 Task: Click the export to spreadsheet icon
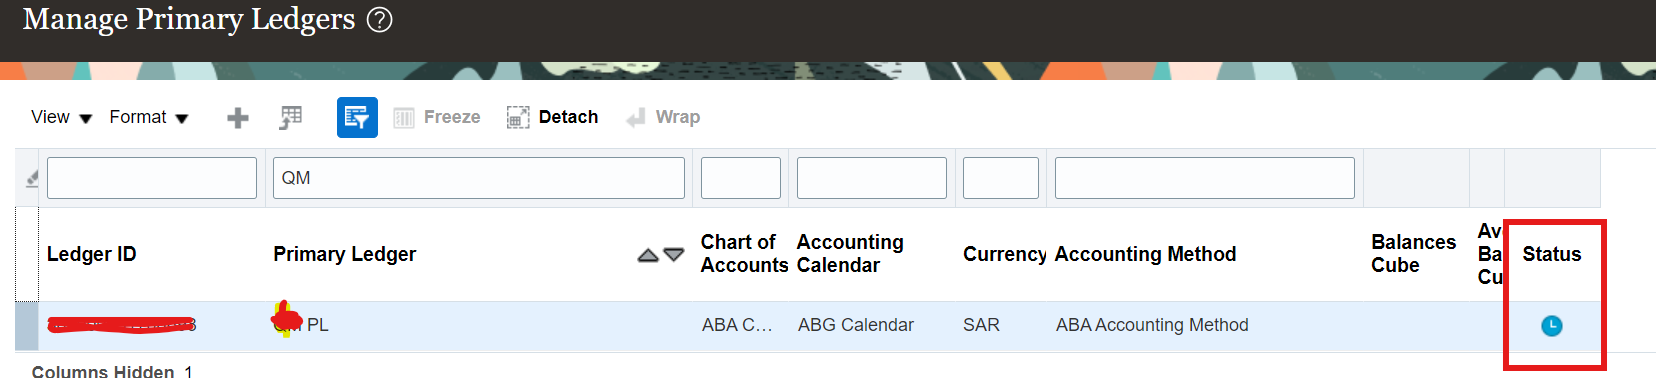click(x=291, y=118)
